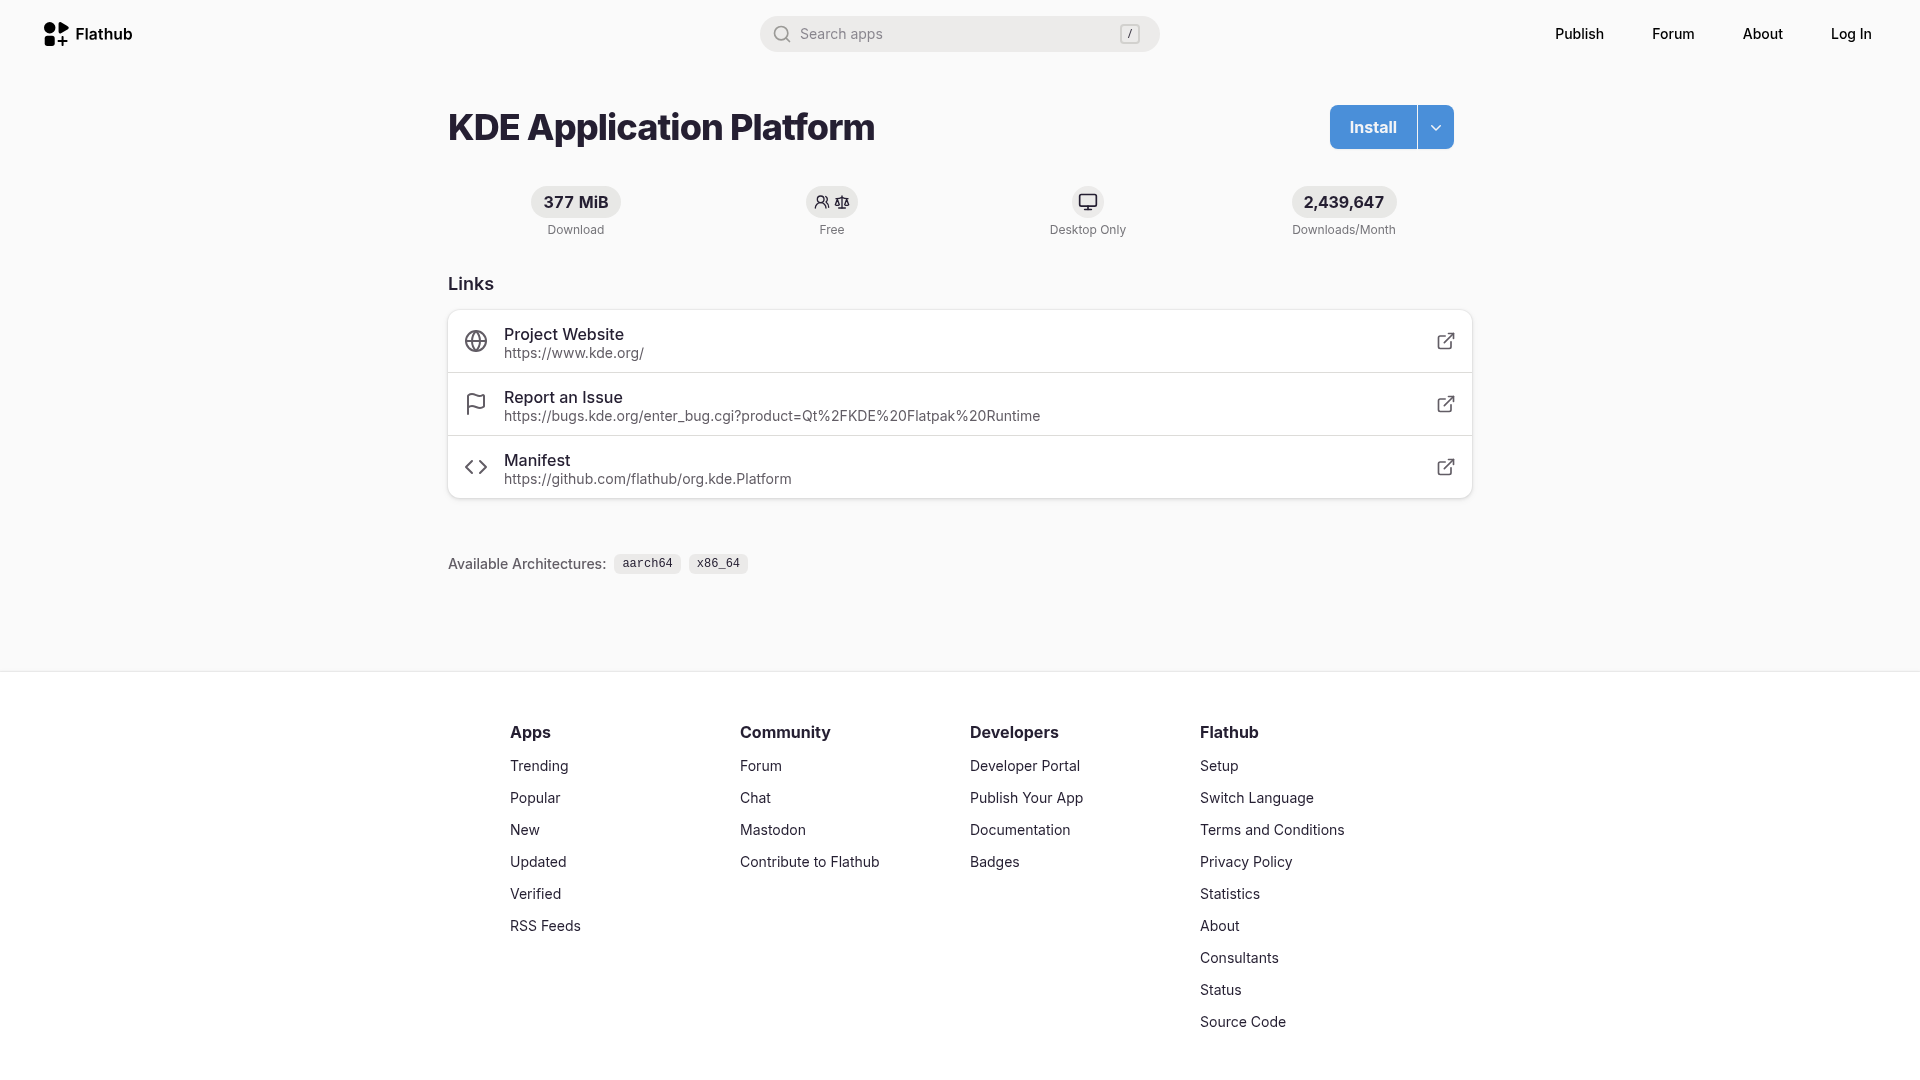Open Chat link under Community
Screen dimensions: 1920x1080
[755, 798]
